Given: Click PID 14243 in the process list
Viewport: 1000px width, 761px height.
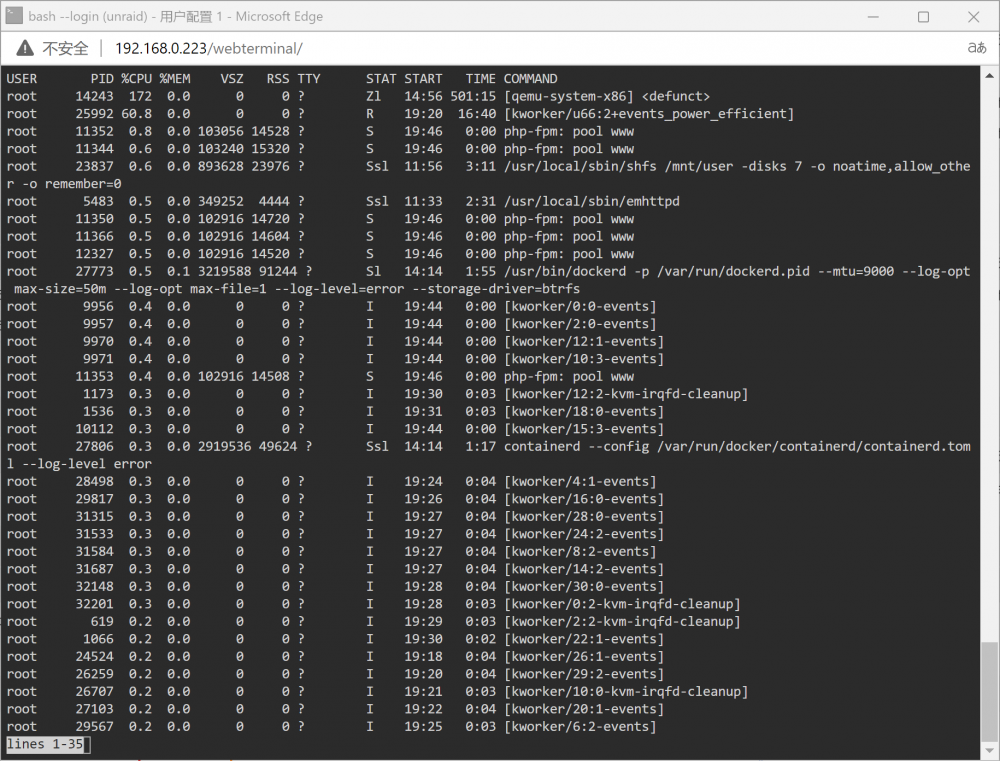Looking at the screenshot, I should point(94,96).
